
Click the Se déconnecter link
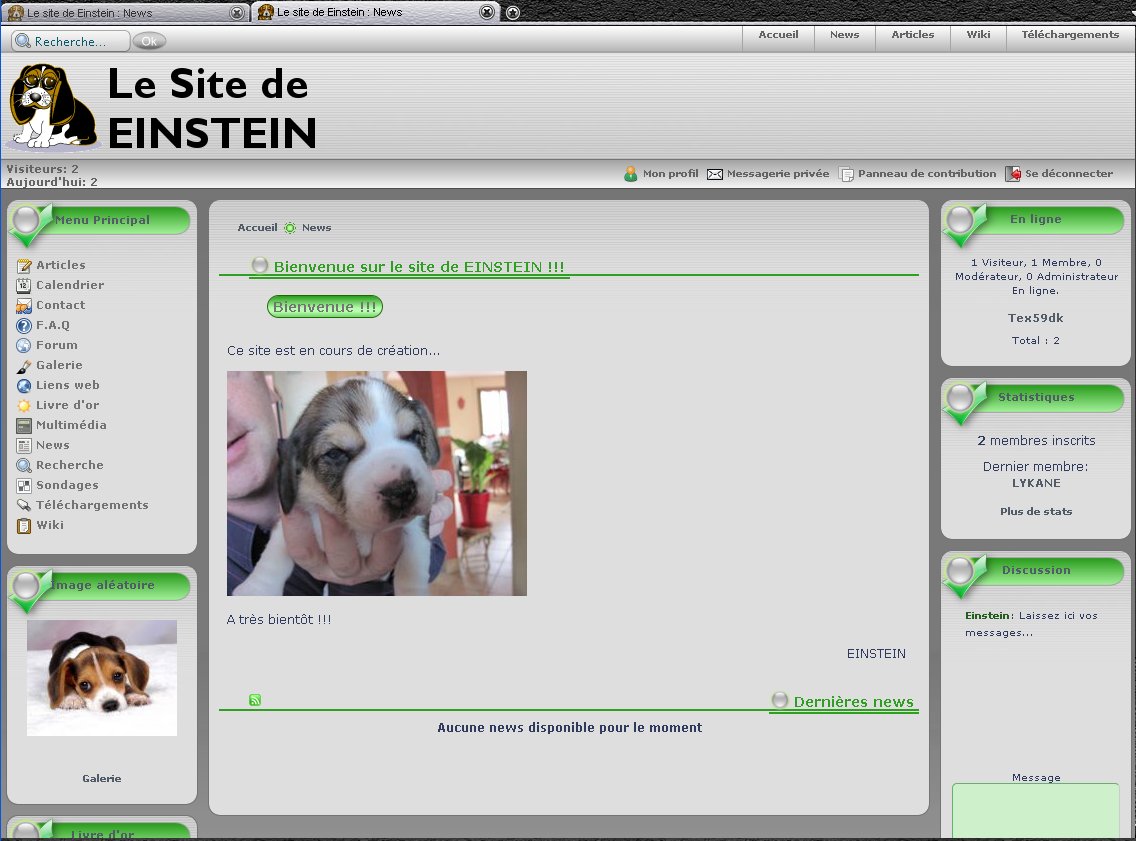click(1069, 174)
